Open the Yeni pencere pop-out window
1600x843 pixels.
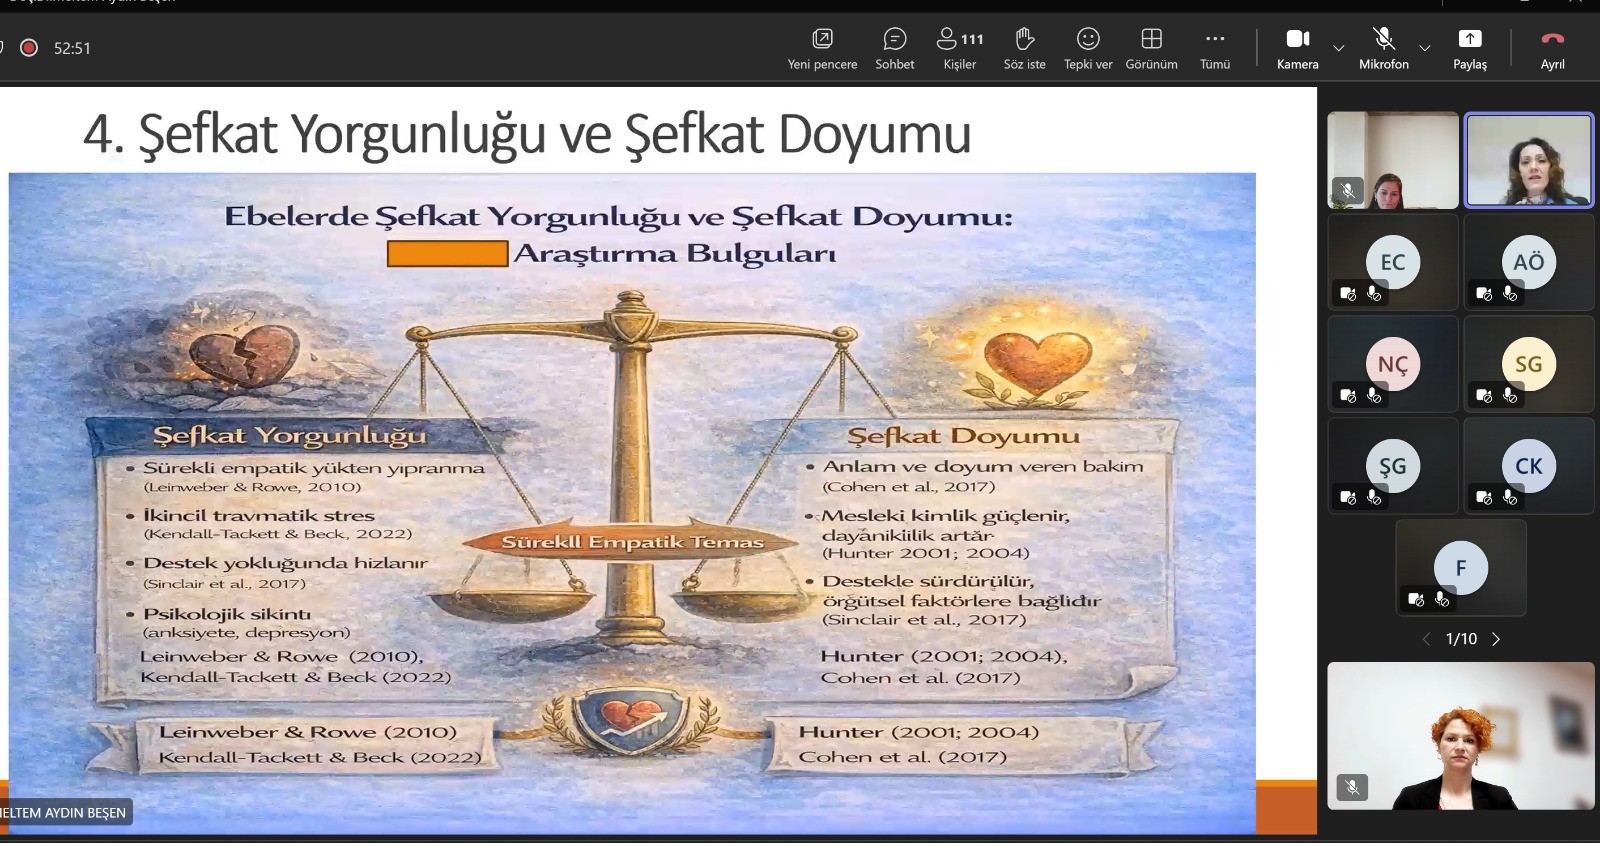pyautogui.click(x=822, y=48)
